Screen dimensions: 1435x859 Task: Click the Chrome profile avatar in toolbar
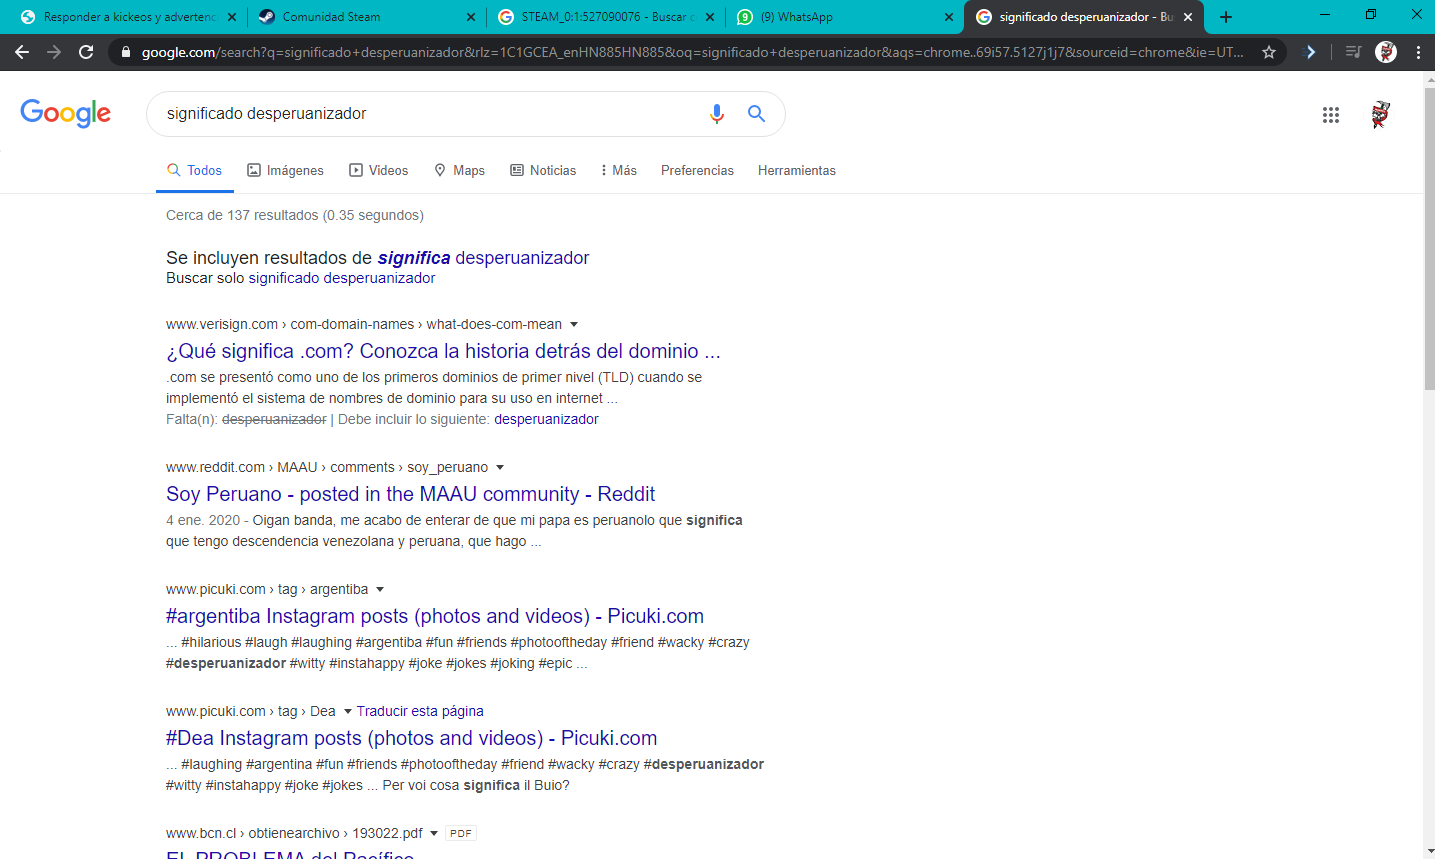coord(1386,52)
